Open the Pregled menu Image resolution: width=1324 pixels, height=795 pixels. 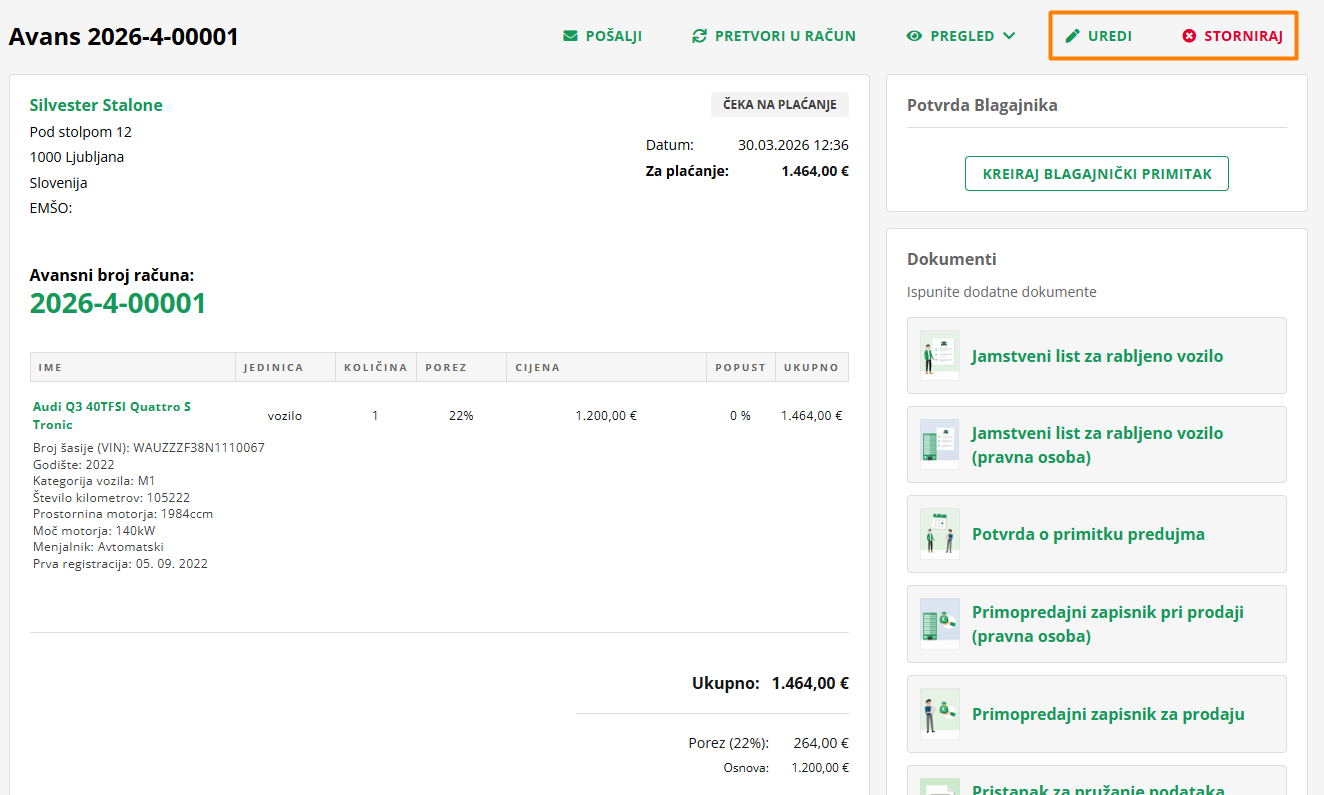click(961, 36)
